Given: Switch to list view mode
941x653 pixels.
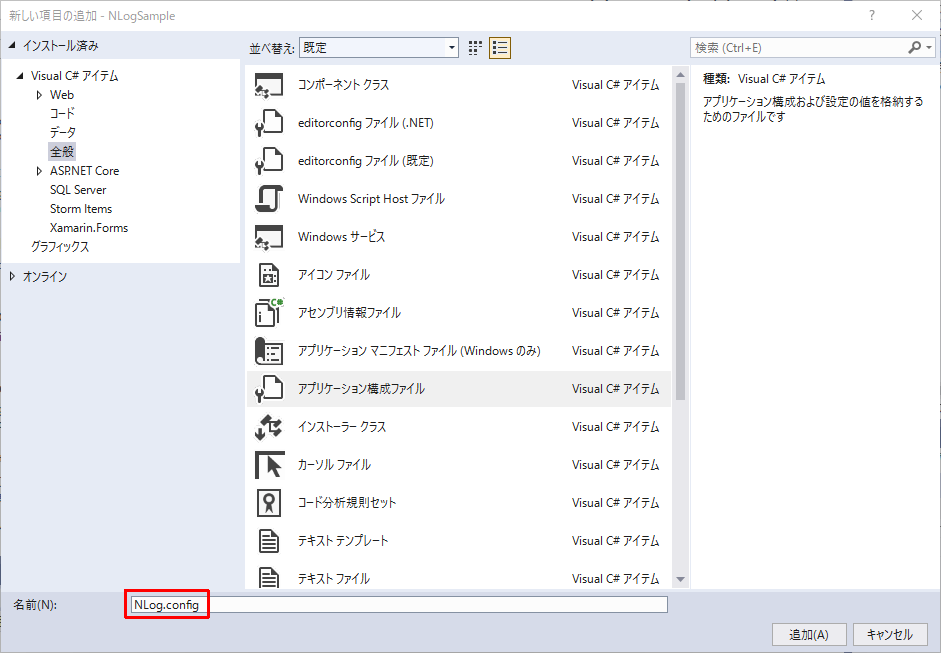Looking at the screenshot, I should point(499,47).
